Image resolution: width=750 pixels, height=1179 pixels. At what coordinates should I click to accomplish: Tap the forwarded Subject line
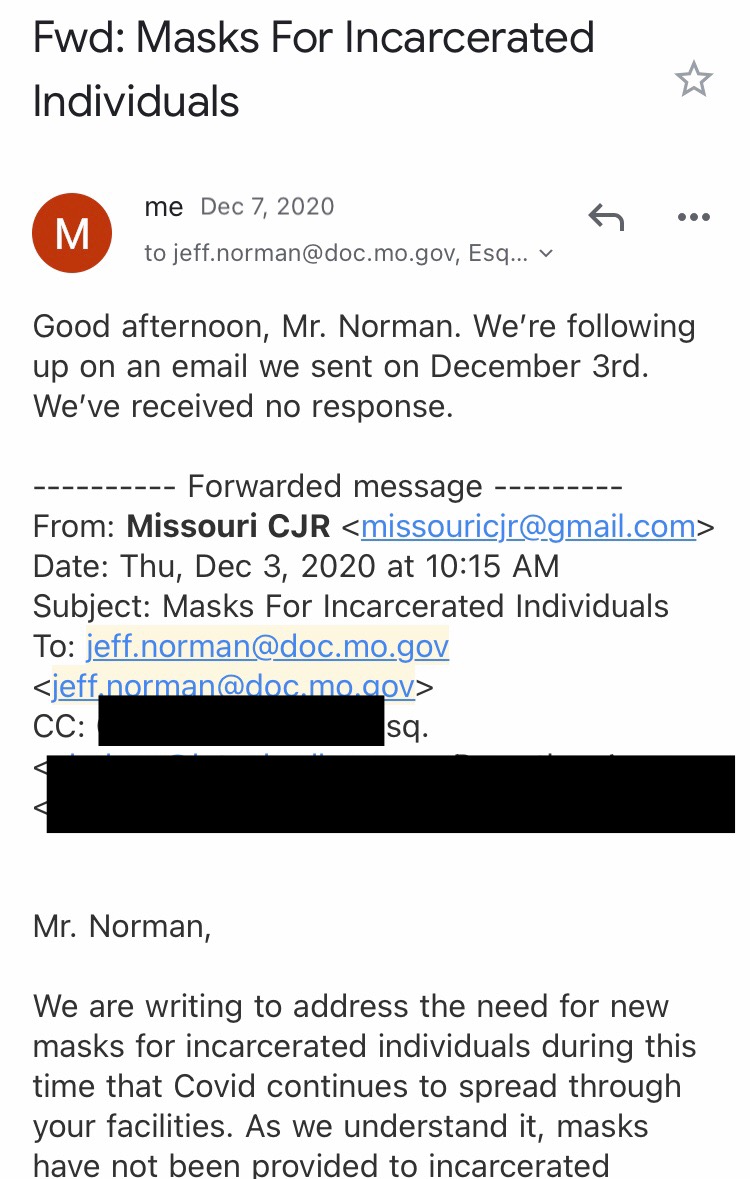[351, 606]
